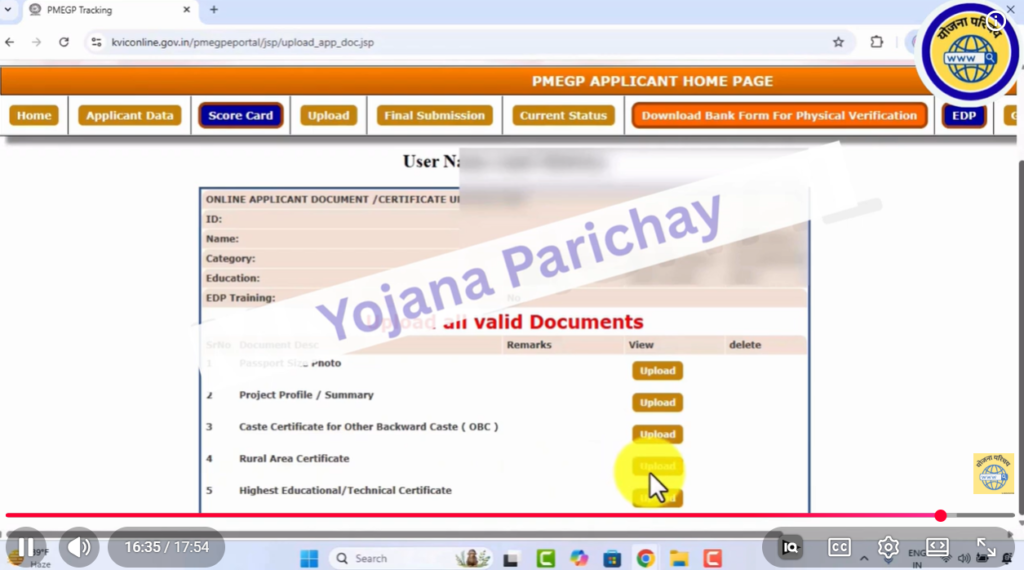
Task: Reload the browser page
Action: 64,42
